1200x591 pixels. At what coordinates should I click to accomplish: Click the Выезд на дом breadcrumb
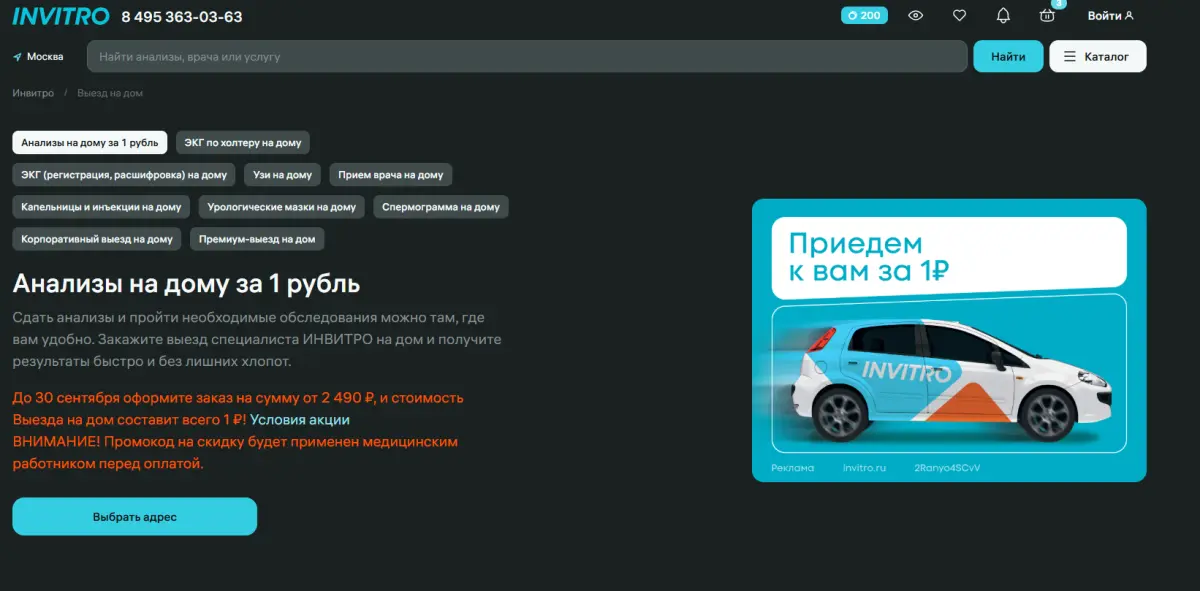coord(110,93)
